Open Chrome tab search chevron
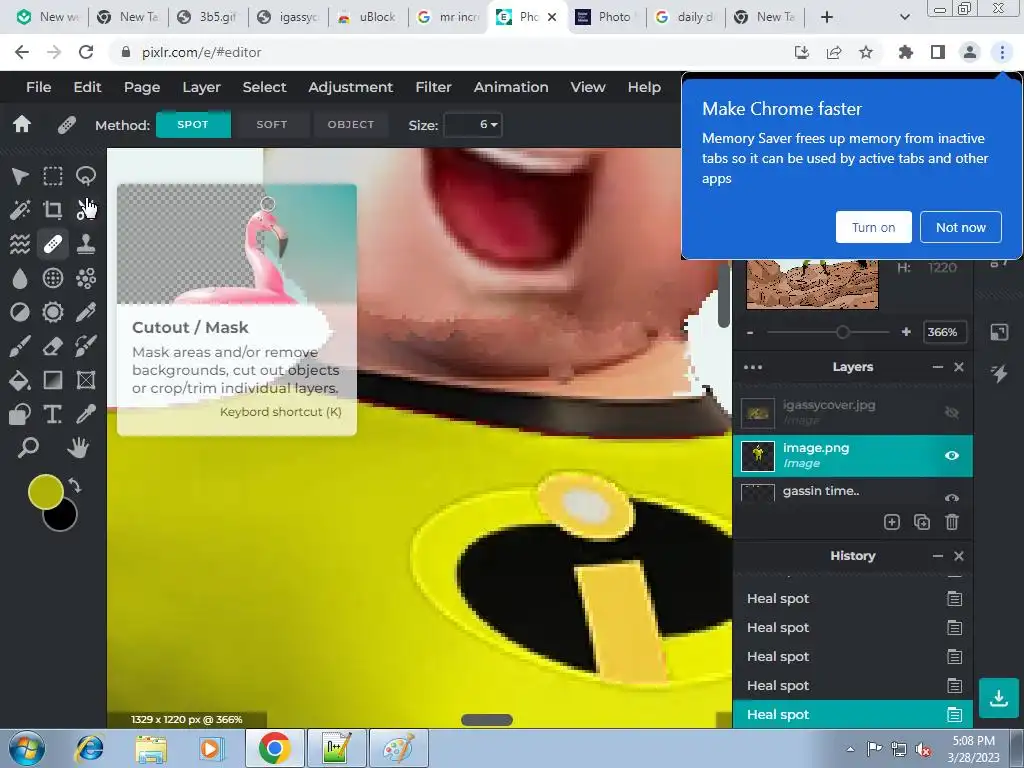 (x=904, y=17)
